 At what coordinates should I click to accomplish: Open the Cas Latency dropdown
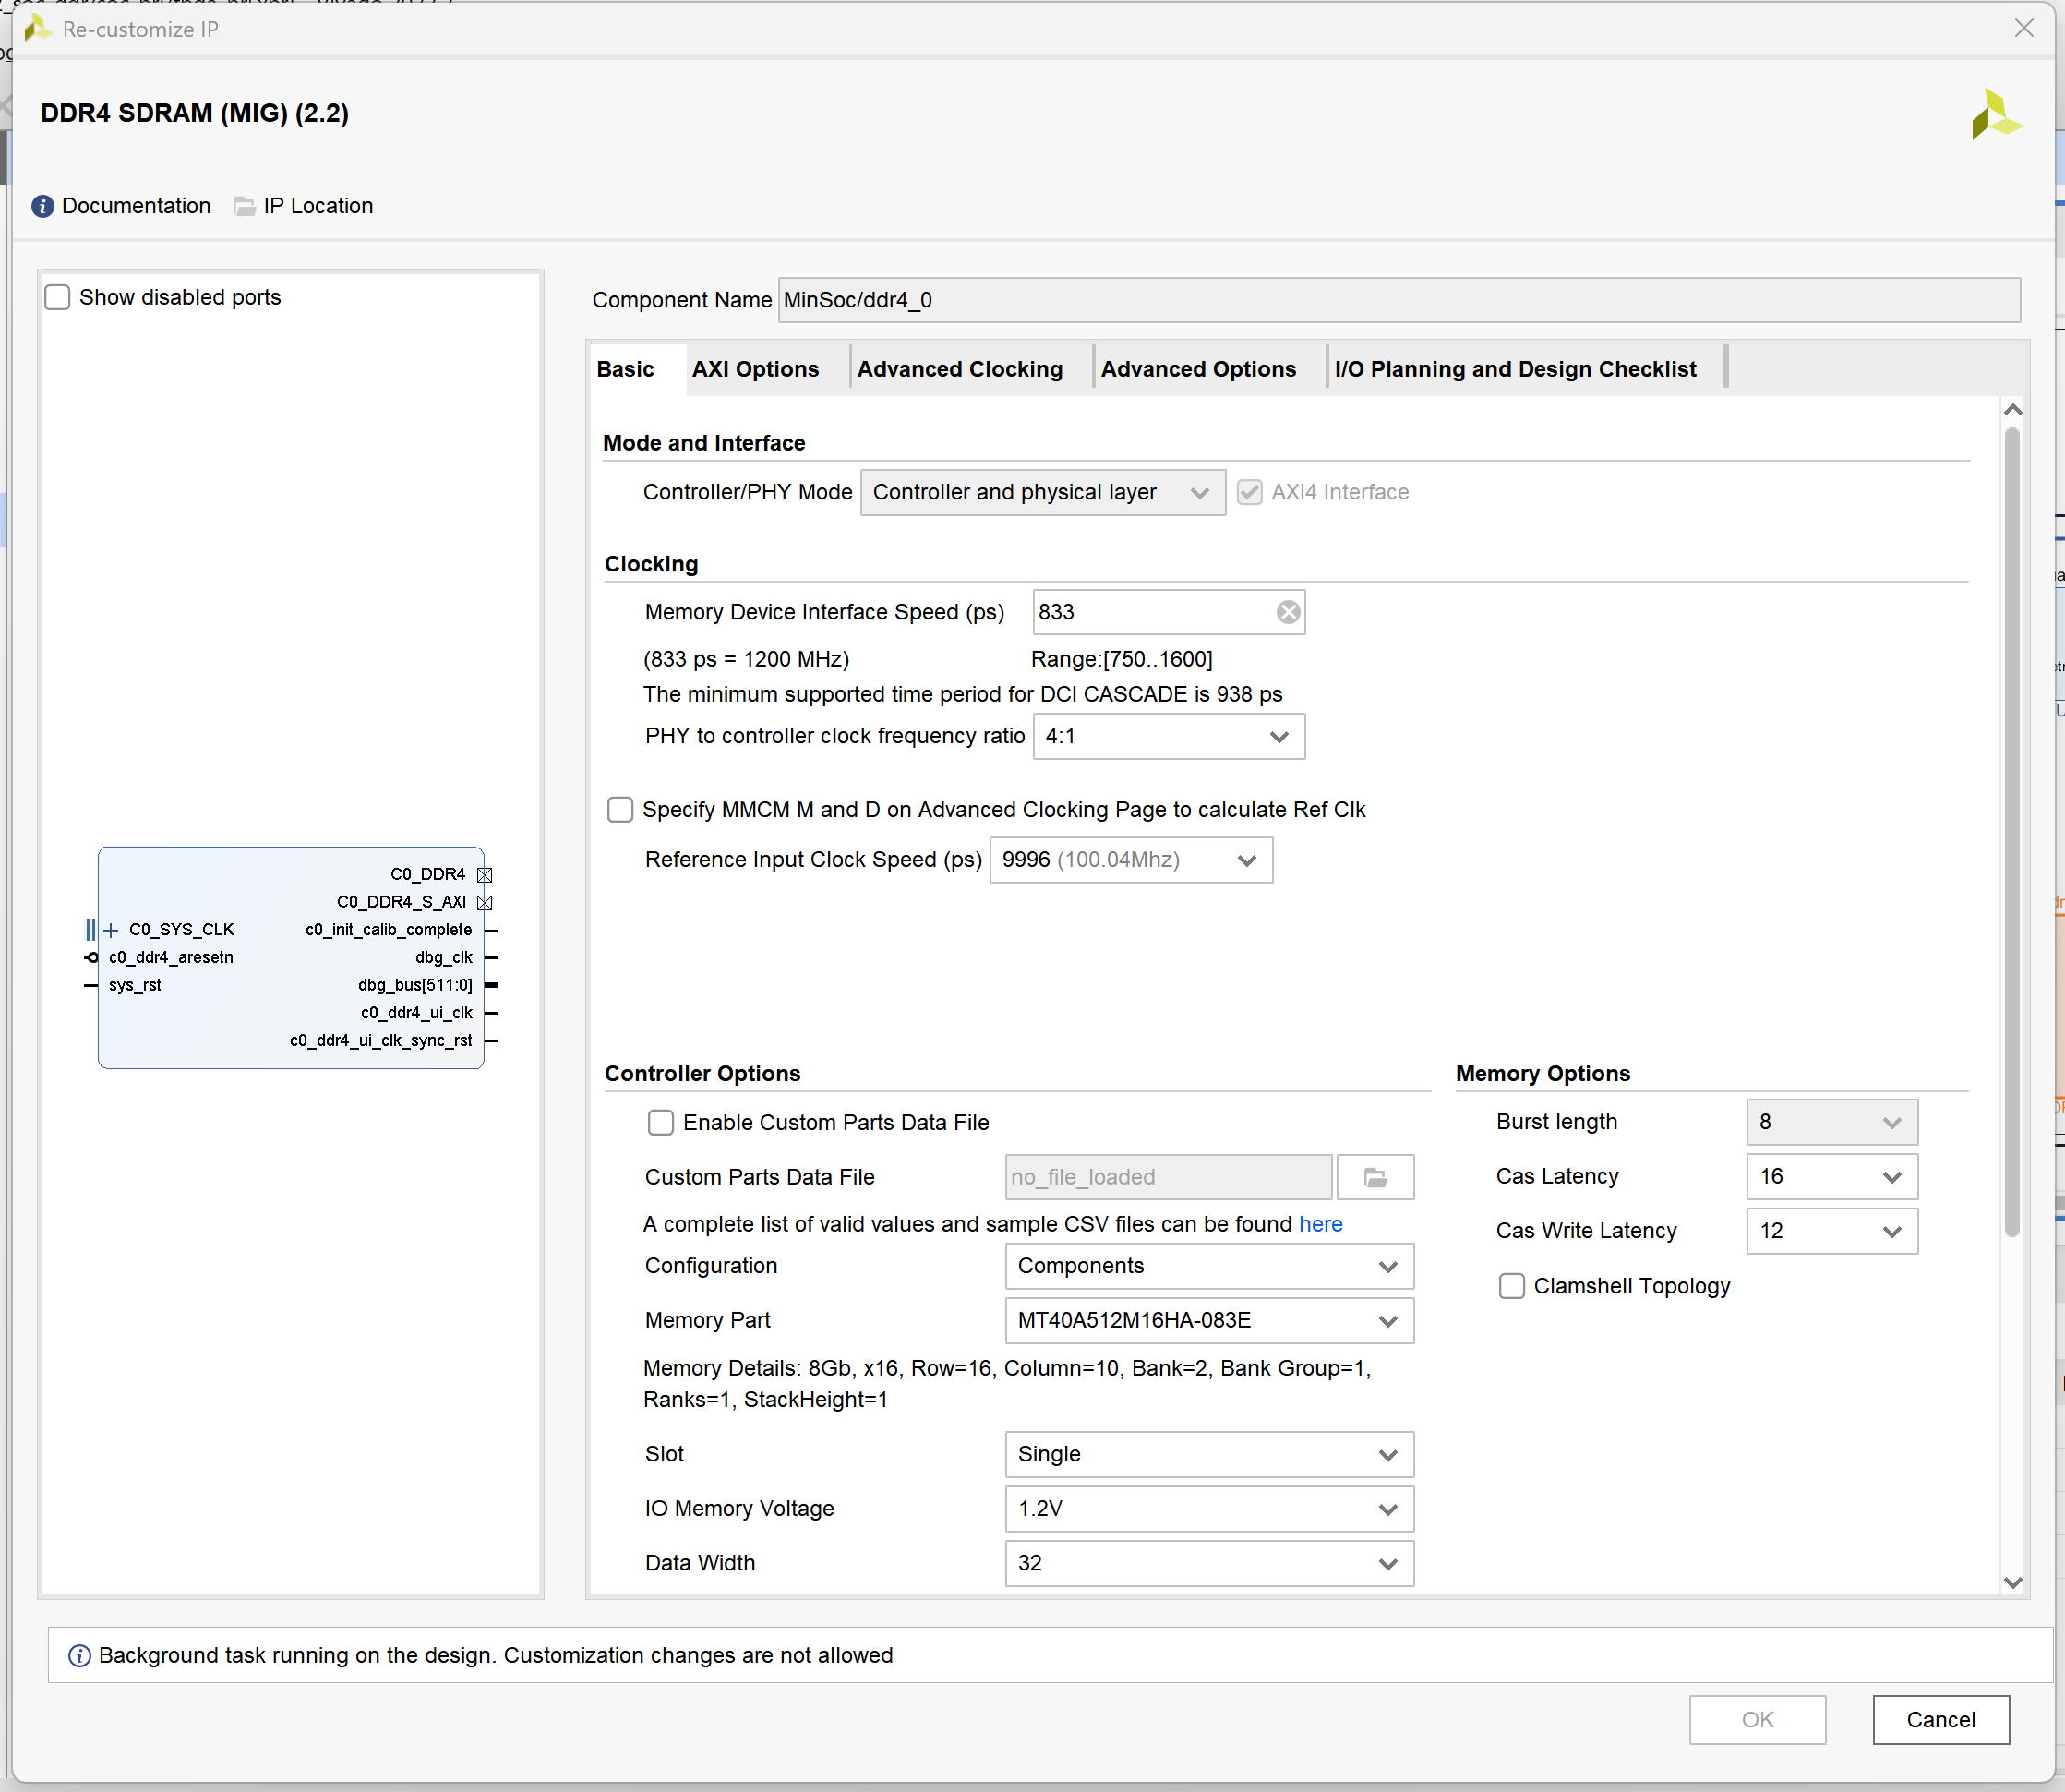click(x=1832, y=1177)
